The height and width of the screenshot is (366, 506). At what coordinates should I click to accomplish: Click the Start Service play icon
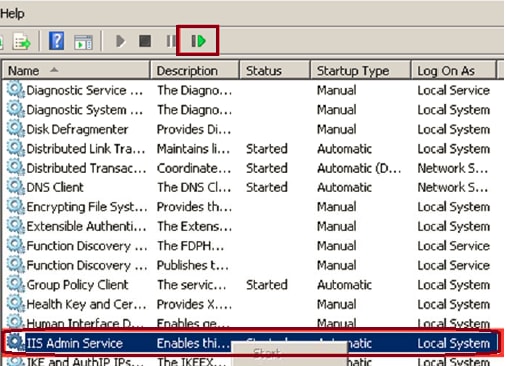[x=121, y=41]
